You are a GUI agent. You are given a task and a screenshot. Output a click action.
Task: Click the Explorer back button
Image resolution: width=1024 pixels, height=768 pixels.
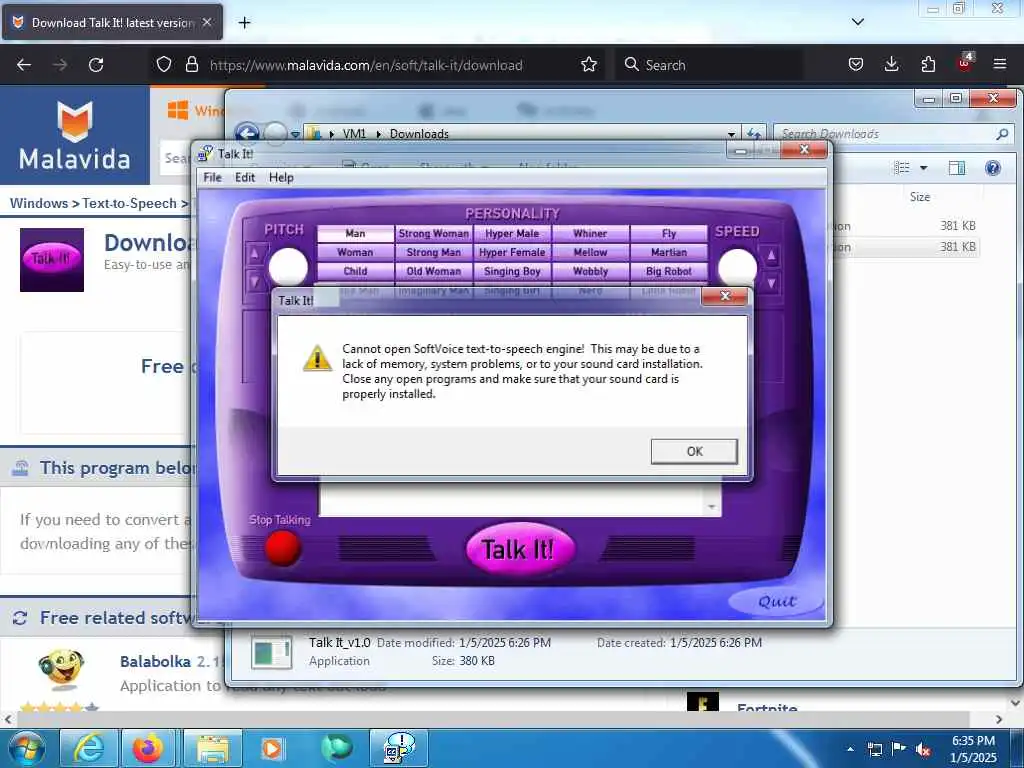point(246,134)
